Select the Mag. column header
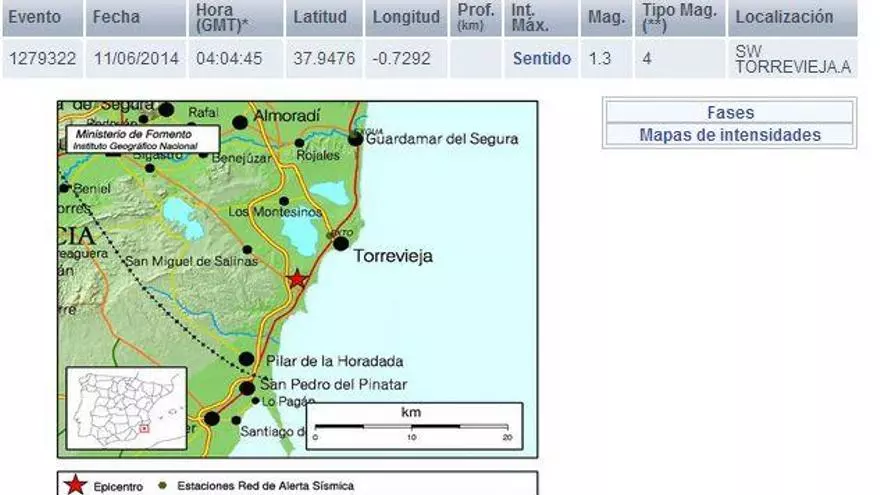This screenshot has width=880, height=495. 606,17
